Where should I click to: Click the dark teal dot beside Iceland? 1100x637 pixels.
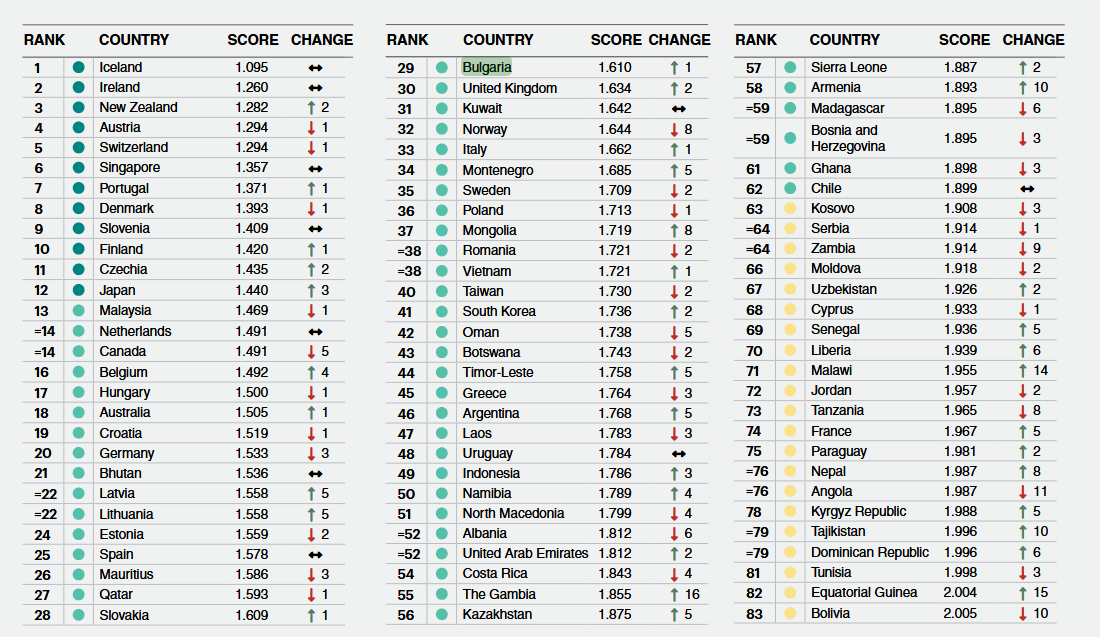pos(79,68)
